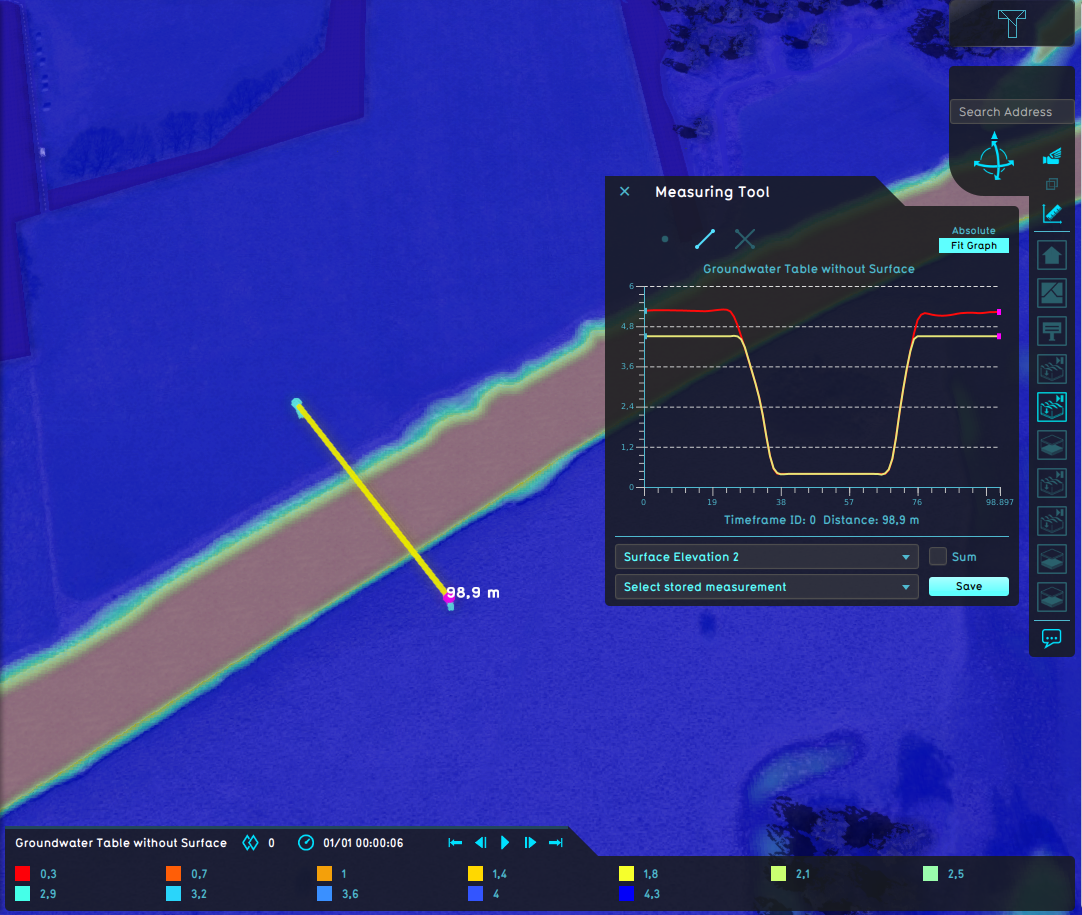Expand the Select stored measurement dropdown
Image resolution: width=1082 pixels, height=915 pixels.
pos(766,587)
